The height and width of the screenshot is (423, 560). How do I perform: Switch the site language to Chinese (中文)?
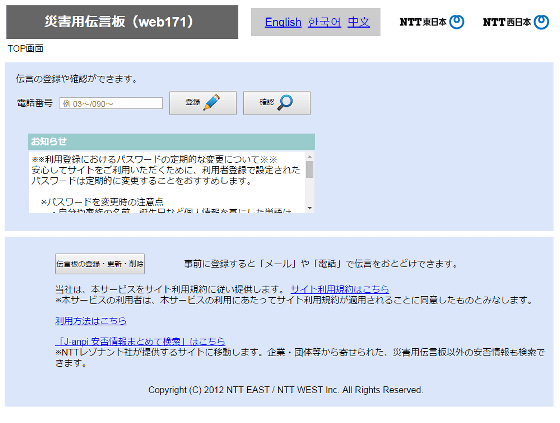(359, 23)
